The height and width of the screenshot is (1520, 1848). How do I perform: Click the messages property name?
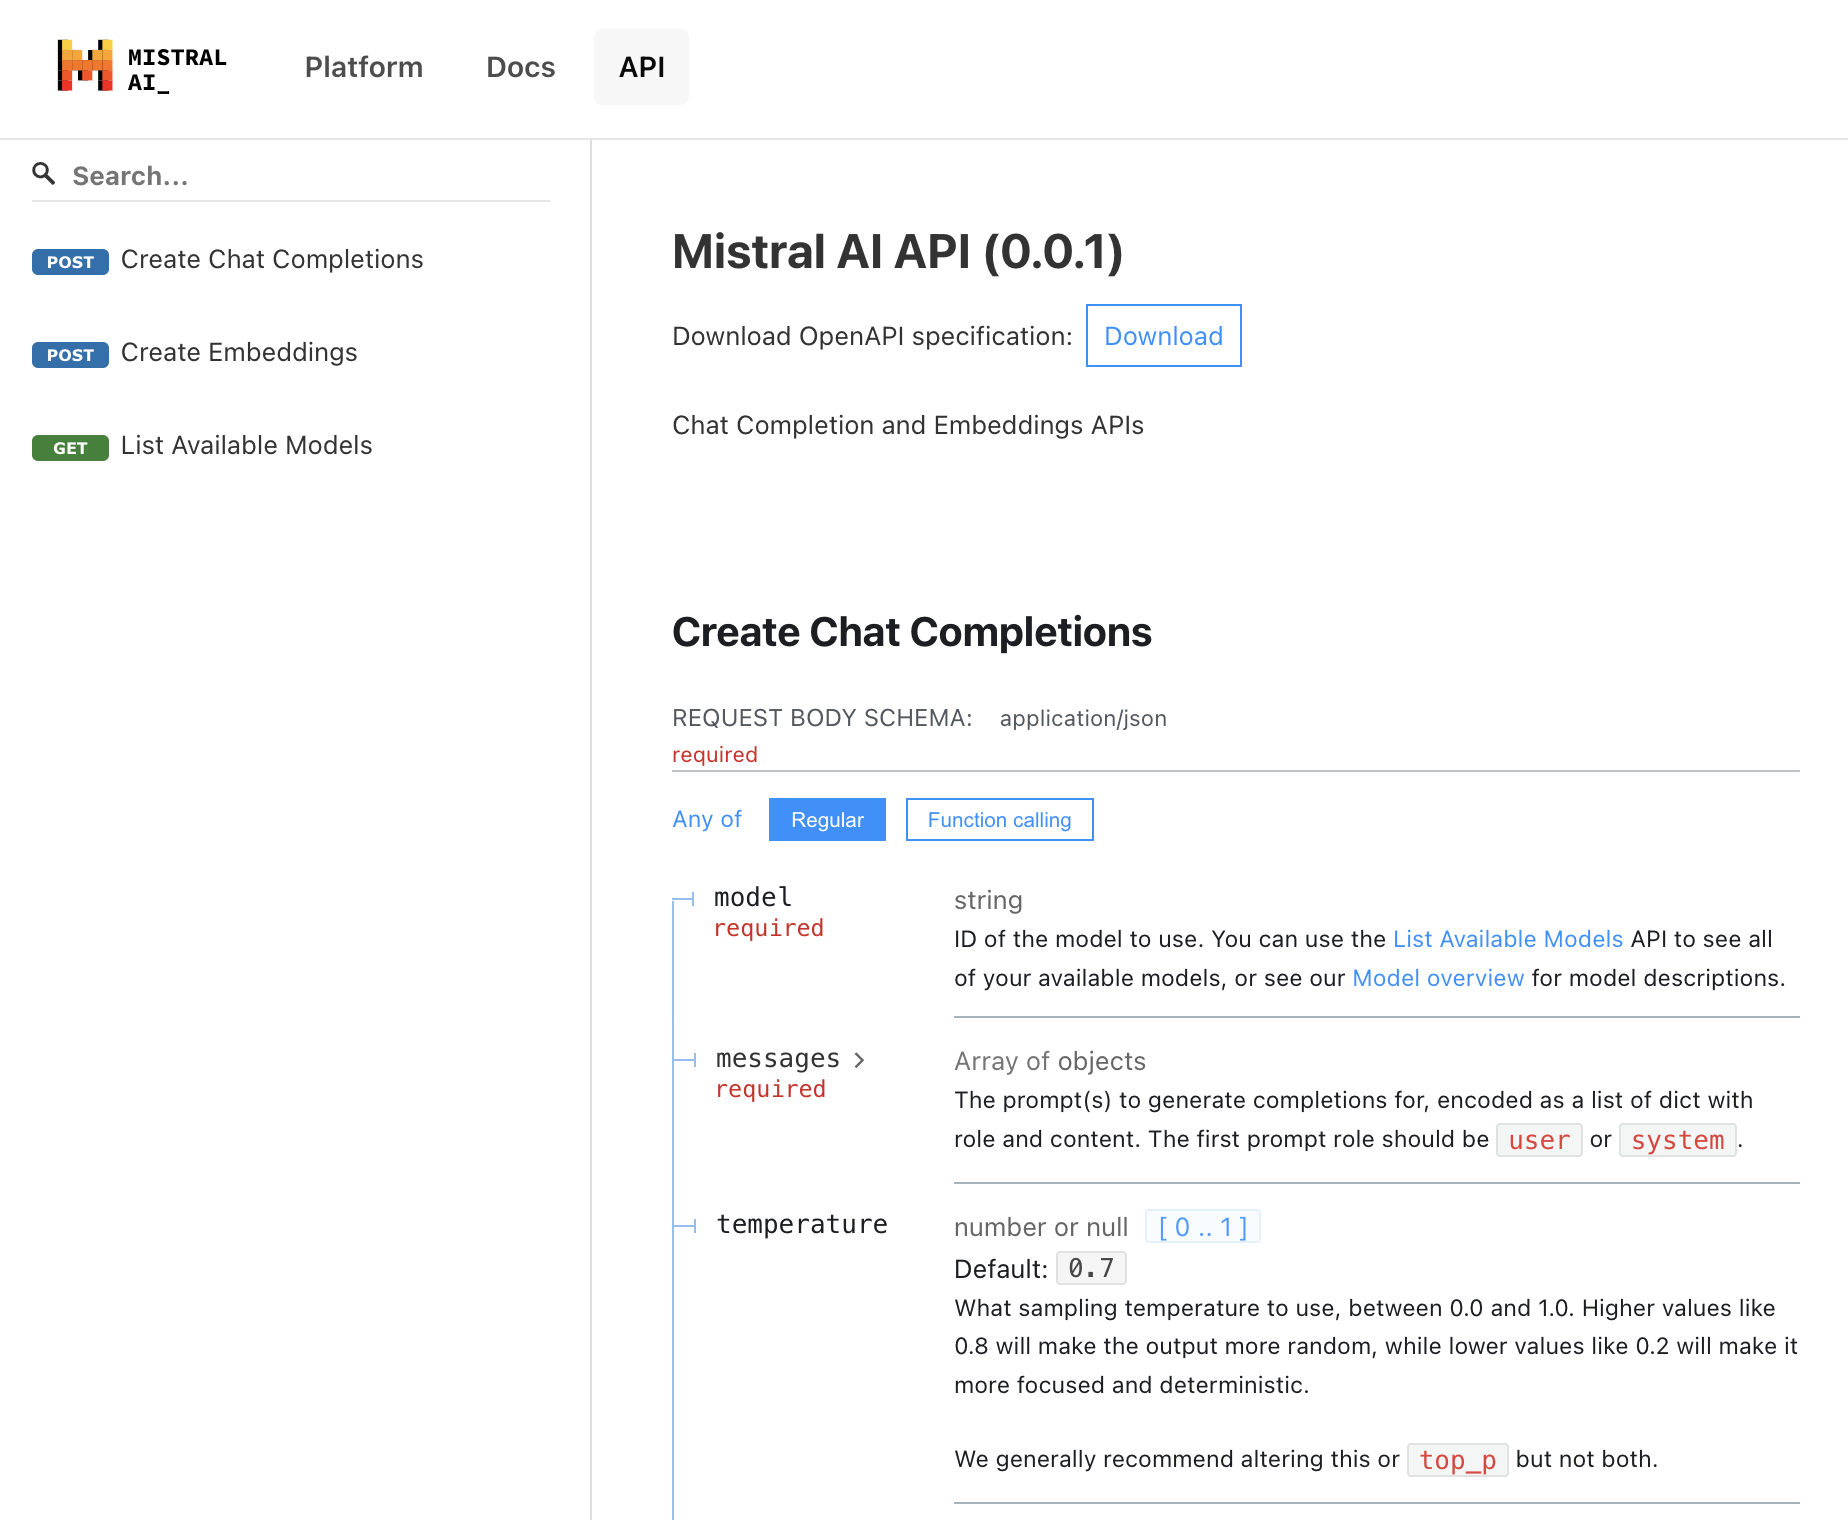[x=778, y=1058]
